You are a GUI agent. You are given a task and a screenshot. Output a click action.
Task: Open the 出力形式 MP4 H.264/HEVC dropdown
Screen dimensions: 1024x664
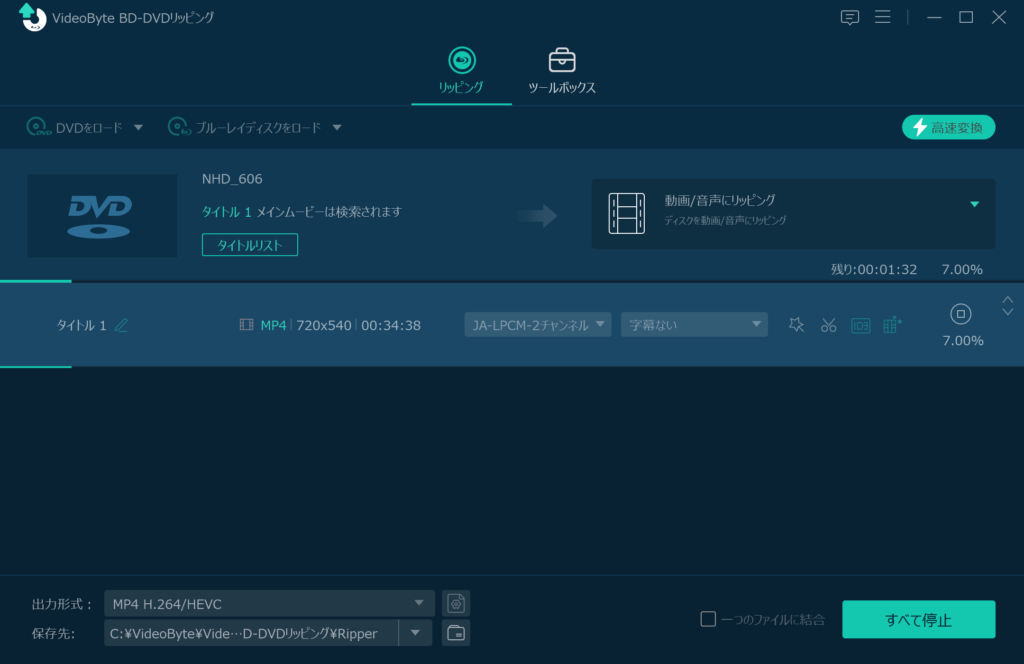[269, 603]
